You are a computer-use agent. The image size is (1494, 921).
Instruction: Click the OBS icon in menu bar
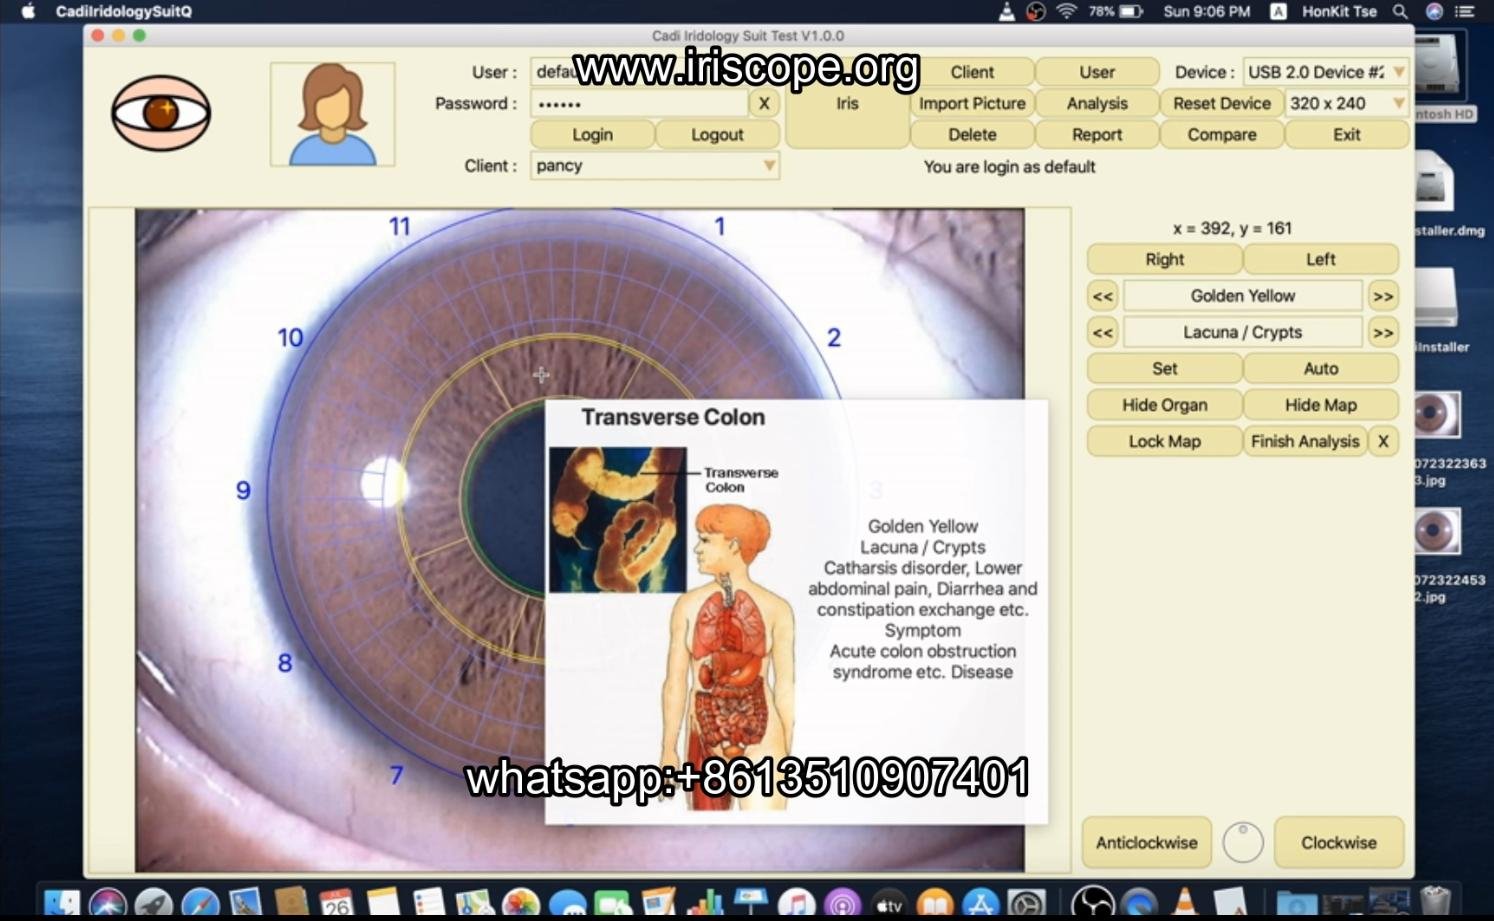tap(1036, 11)
